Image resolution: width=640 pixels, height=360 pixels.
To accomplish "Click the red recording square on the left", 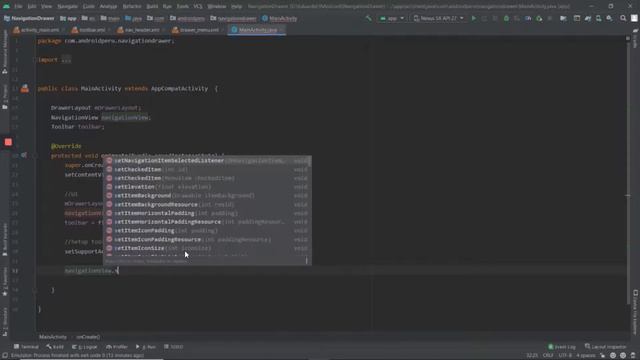I will point(8,142).
